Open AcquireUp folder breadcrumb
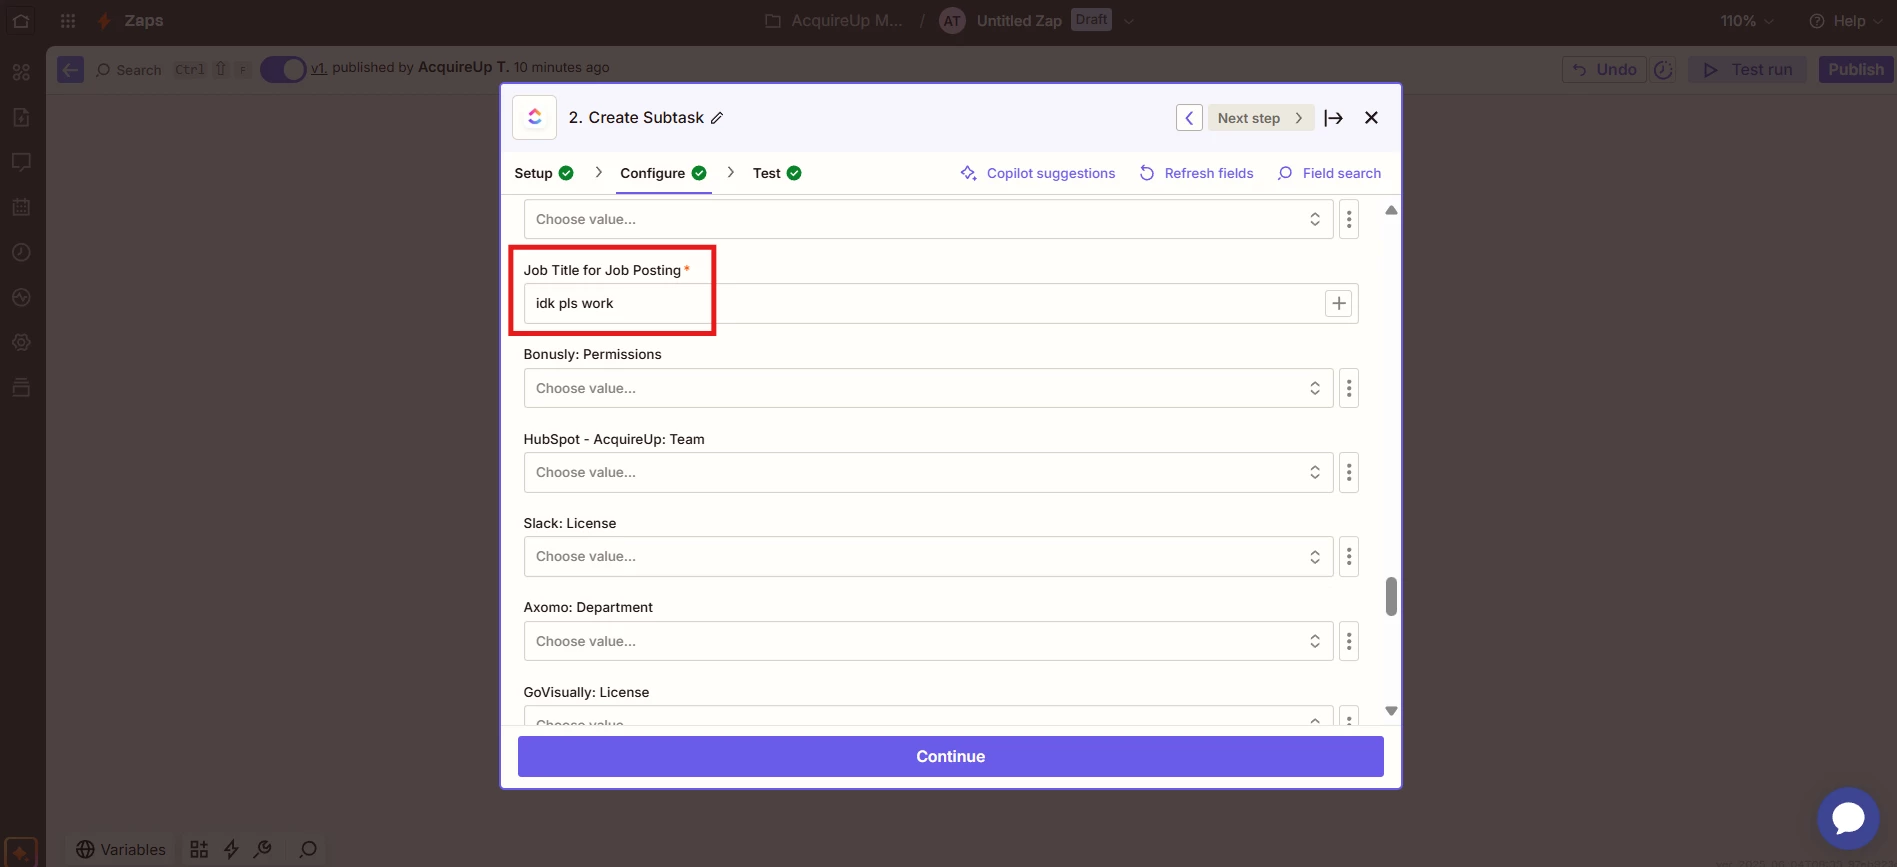This screenshot has height=867, width=1897. pos(834,20)
